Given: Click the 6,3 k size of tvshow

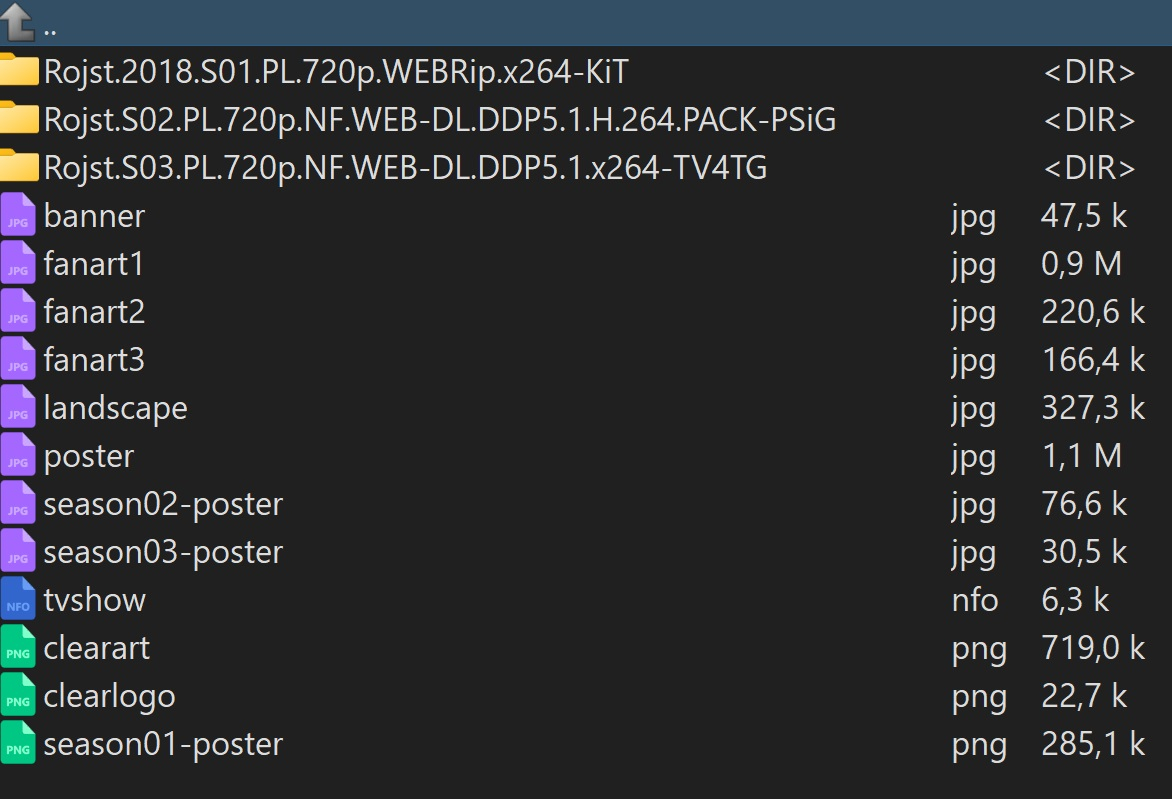Looking at the screenshot, I should click(x=1075, y=600).
